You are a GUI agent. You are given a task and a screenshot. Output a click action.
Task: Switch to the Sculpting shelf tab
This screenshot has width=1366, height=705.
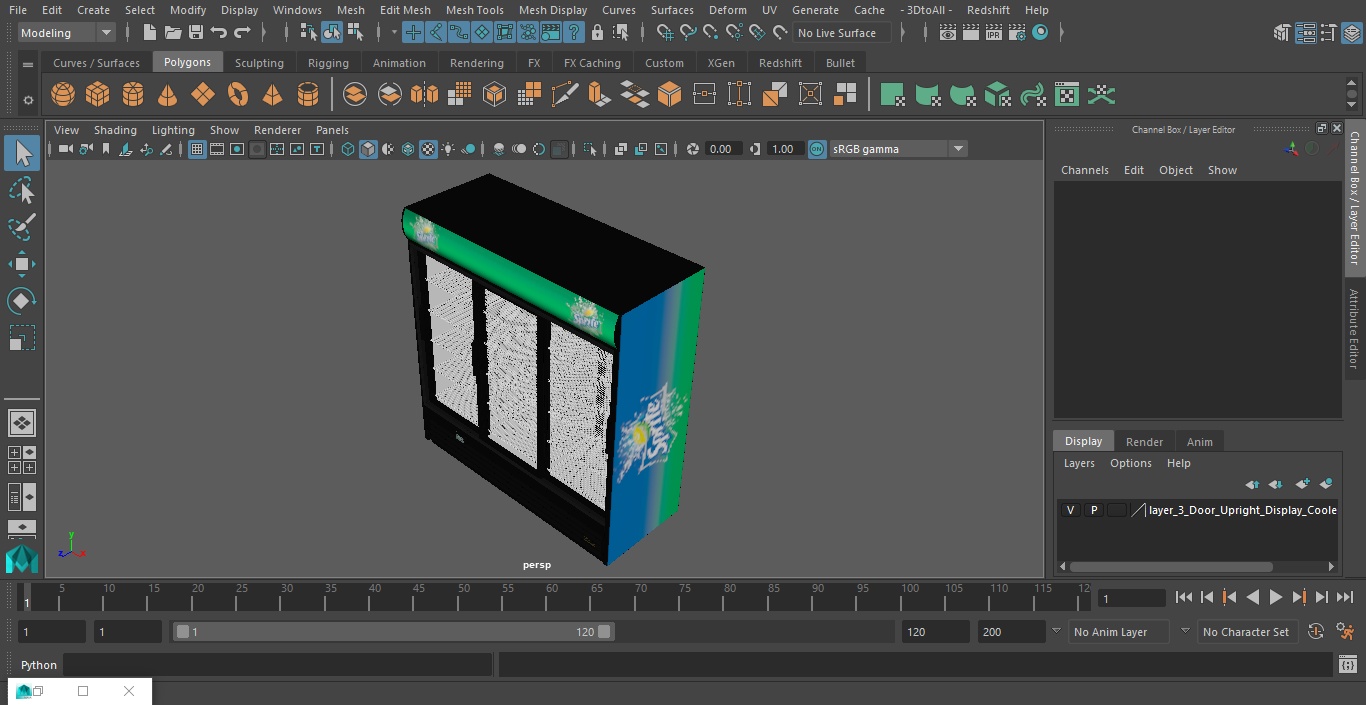259,63
